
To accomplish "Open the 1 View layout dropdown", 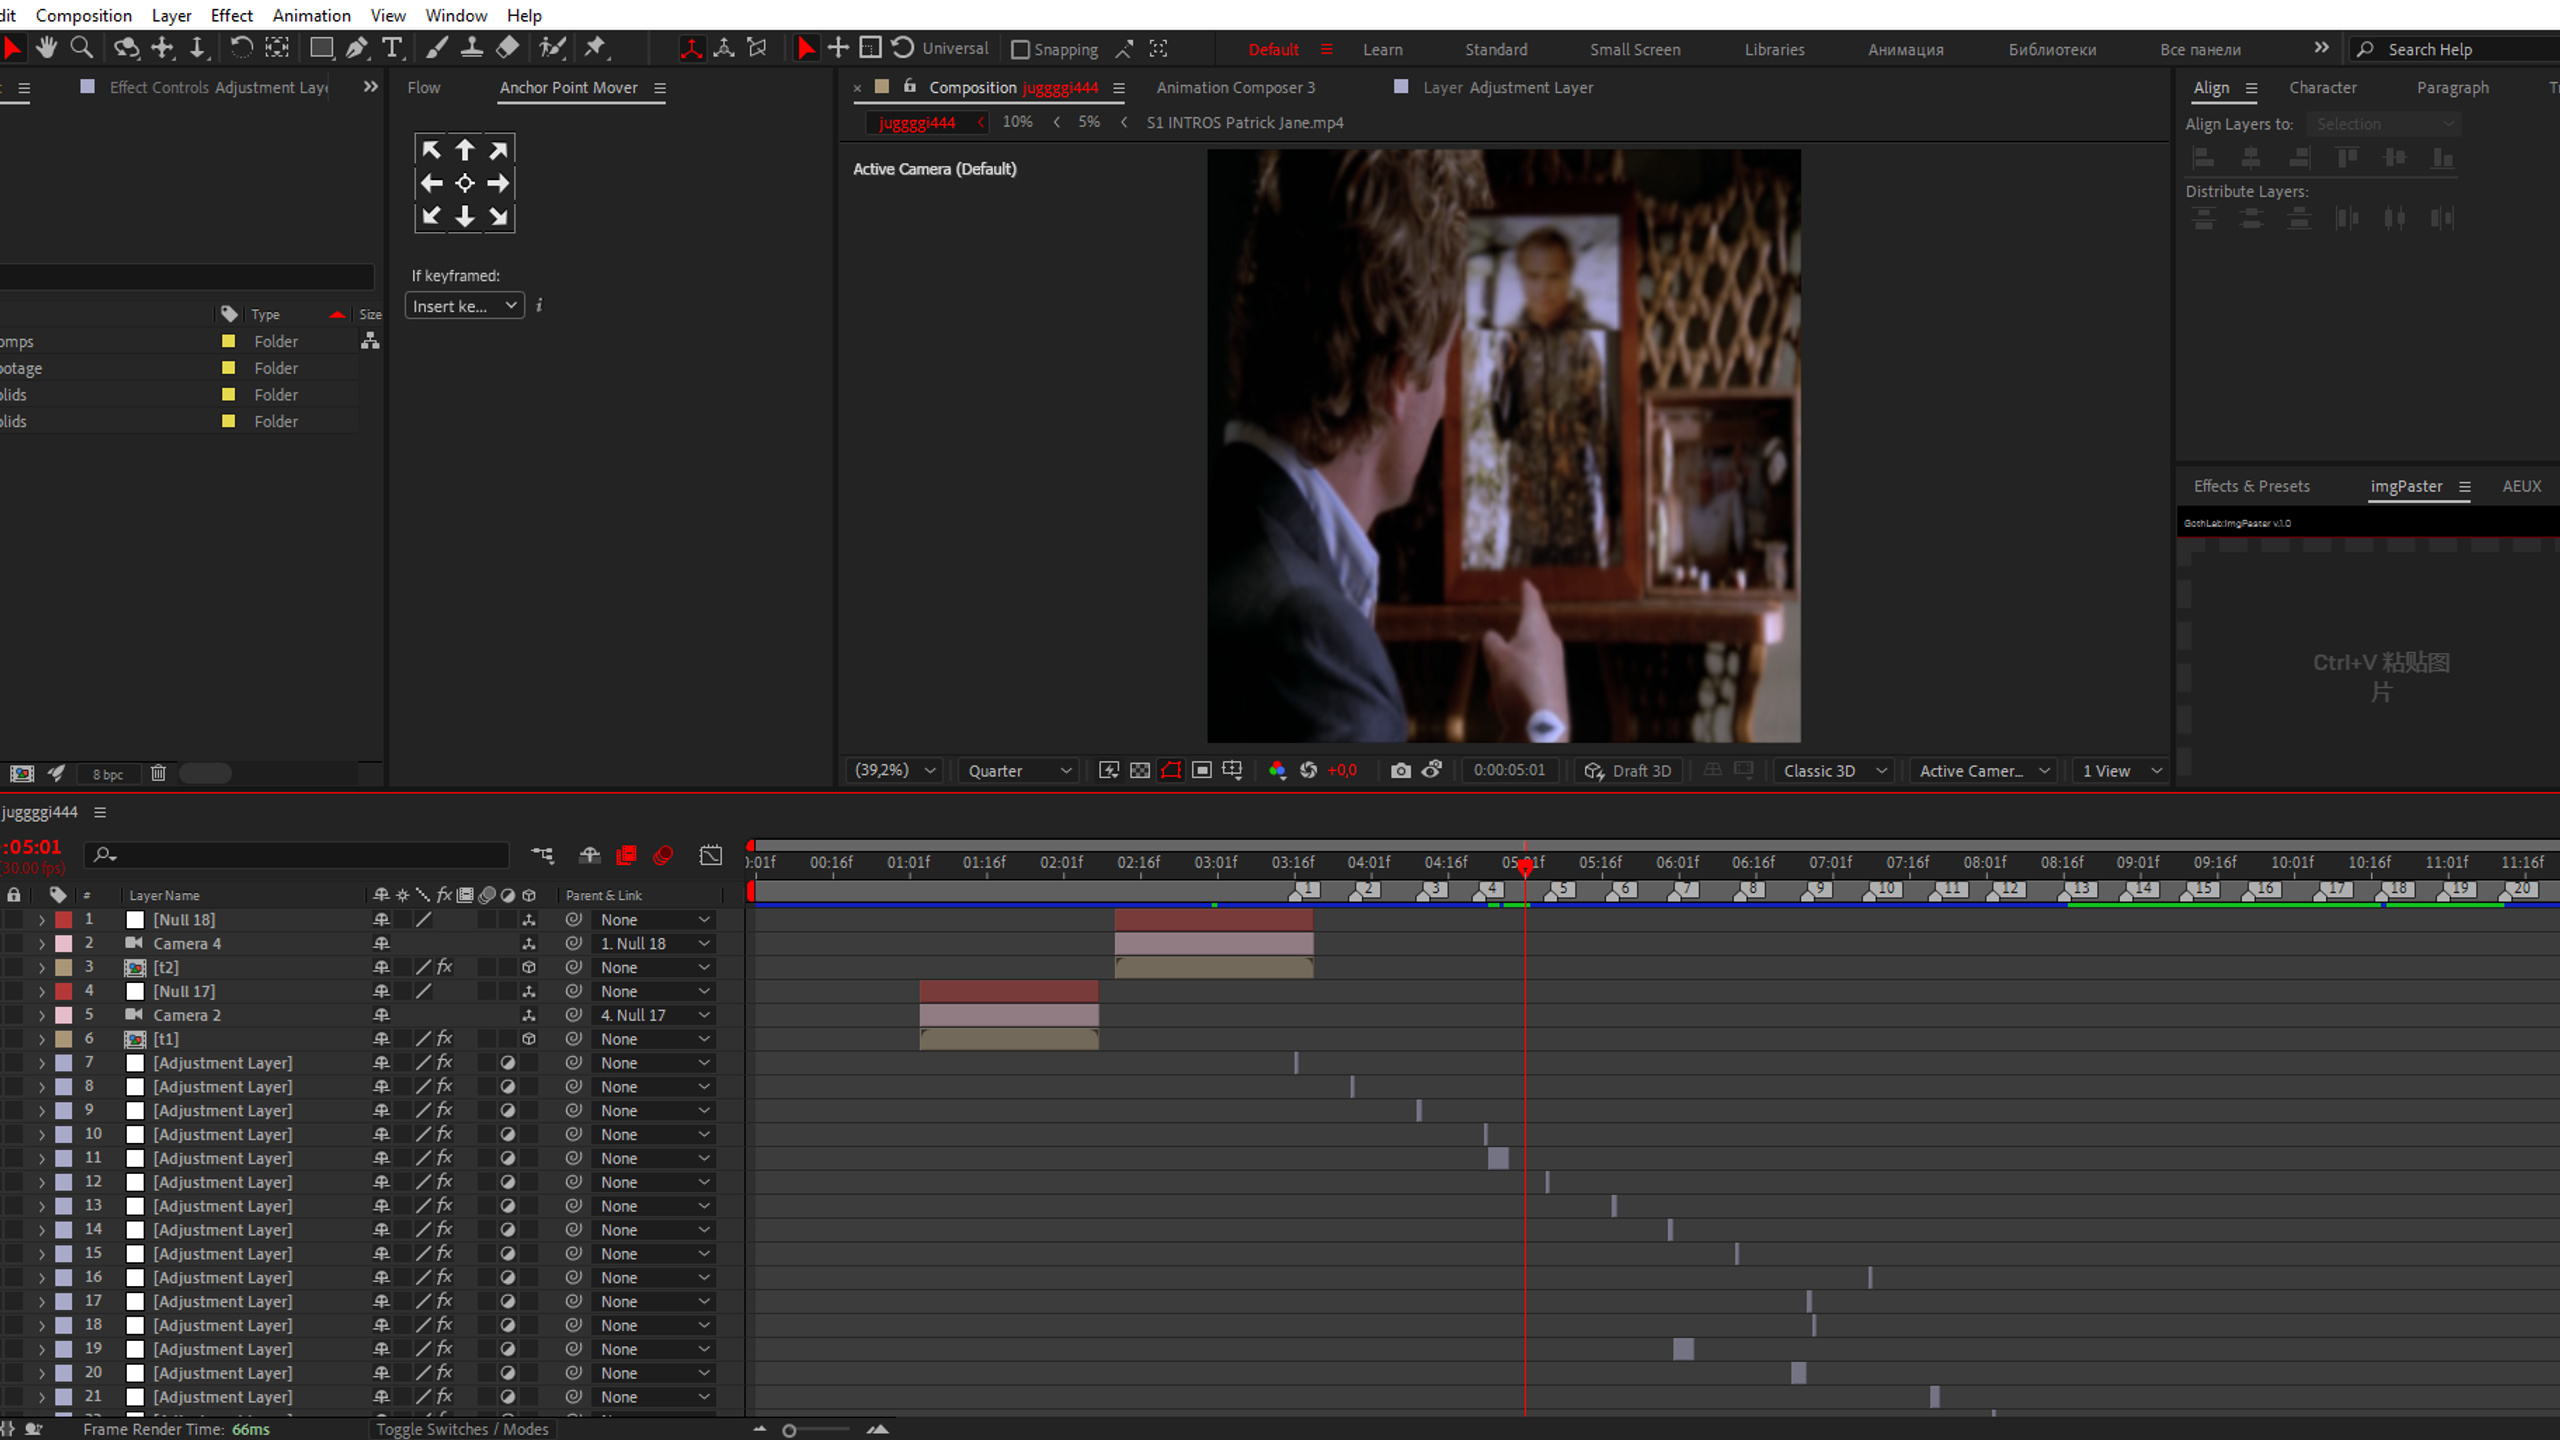I will tap(2121, 771).
